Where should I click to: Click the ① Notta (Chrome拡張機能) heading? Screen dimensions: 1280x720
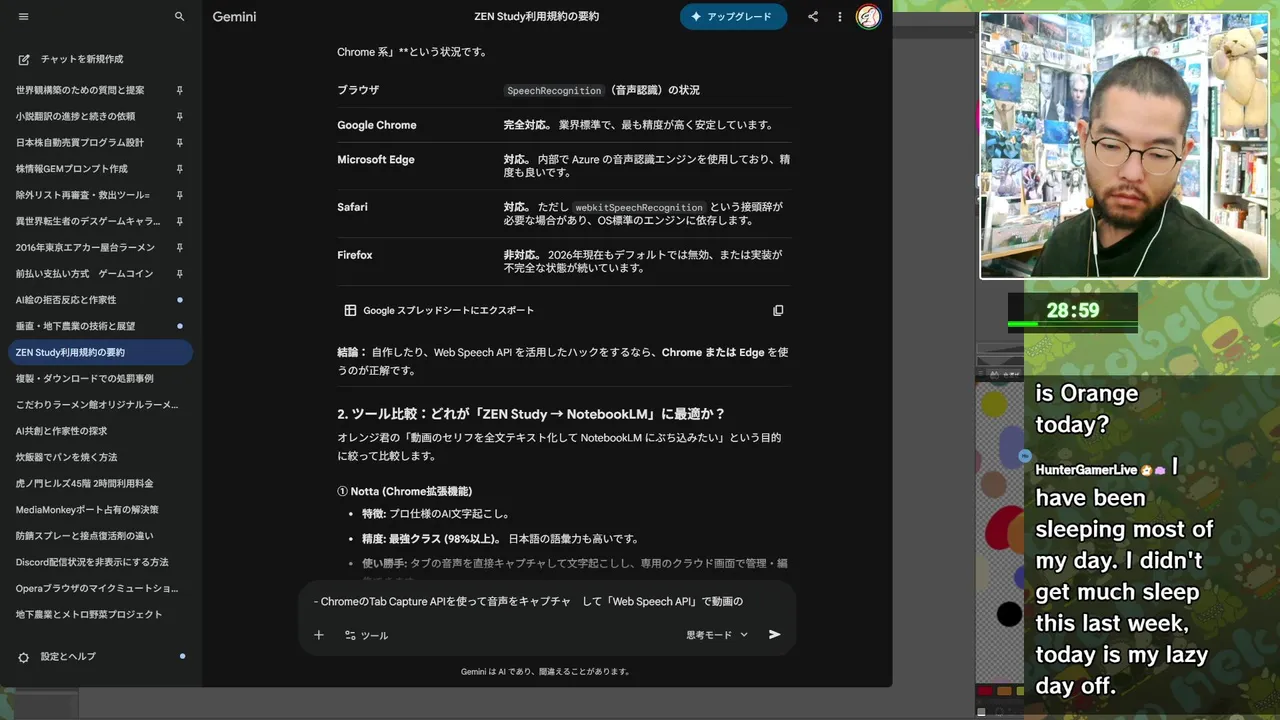(404, 491)
